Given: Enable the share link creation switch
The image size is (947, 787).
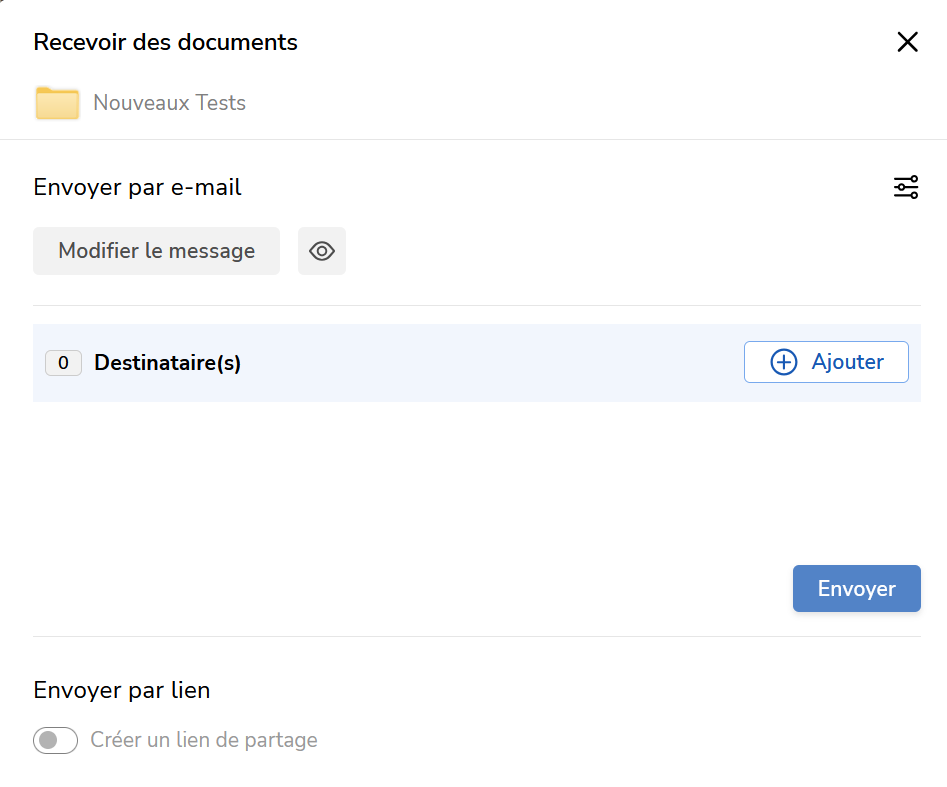Looking at the screenshot, I should click(56, 740).
